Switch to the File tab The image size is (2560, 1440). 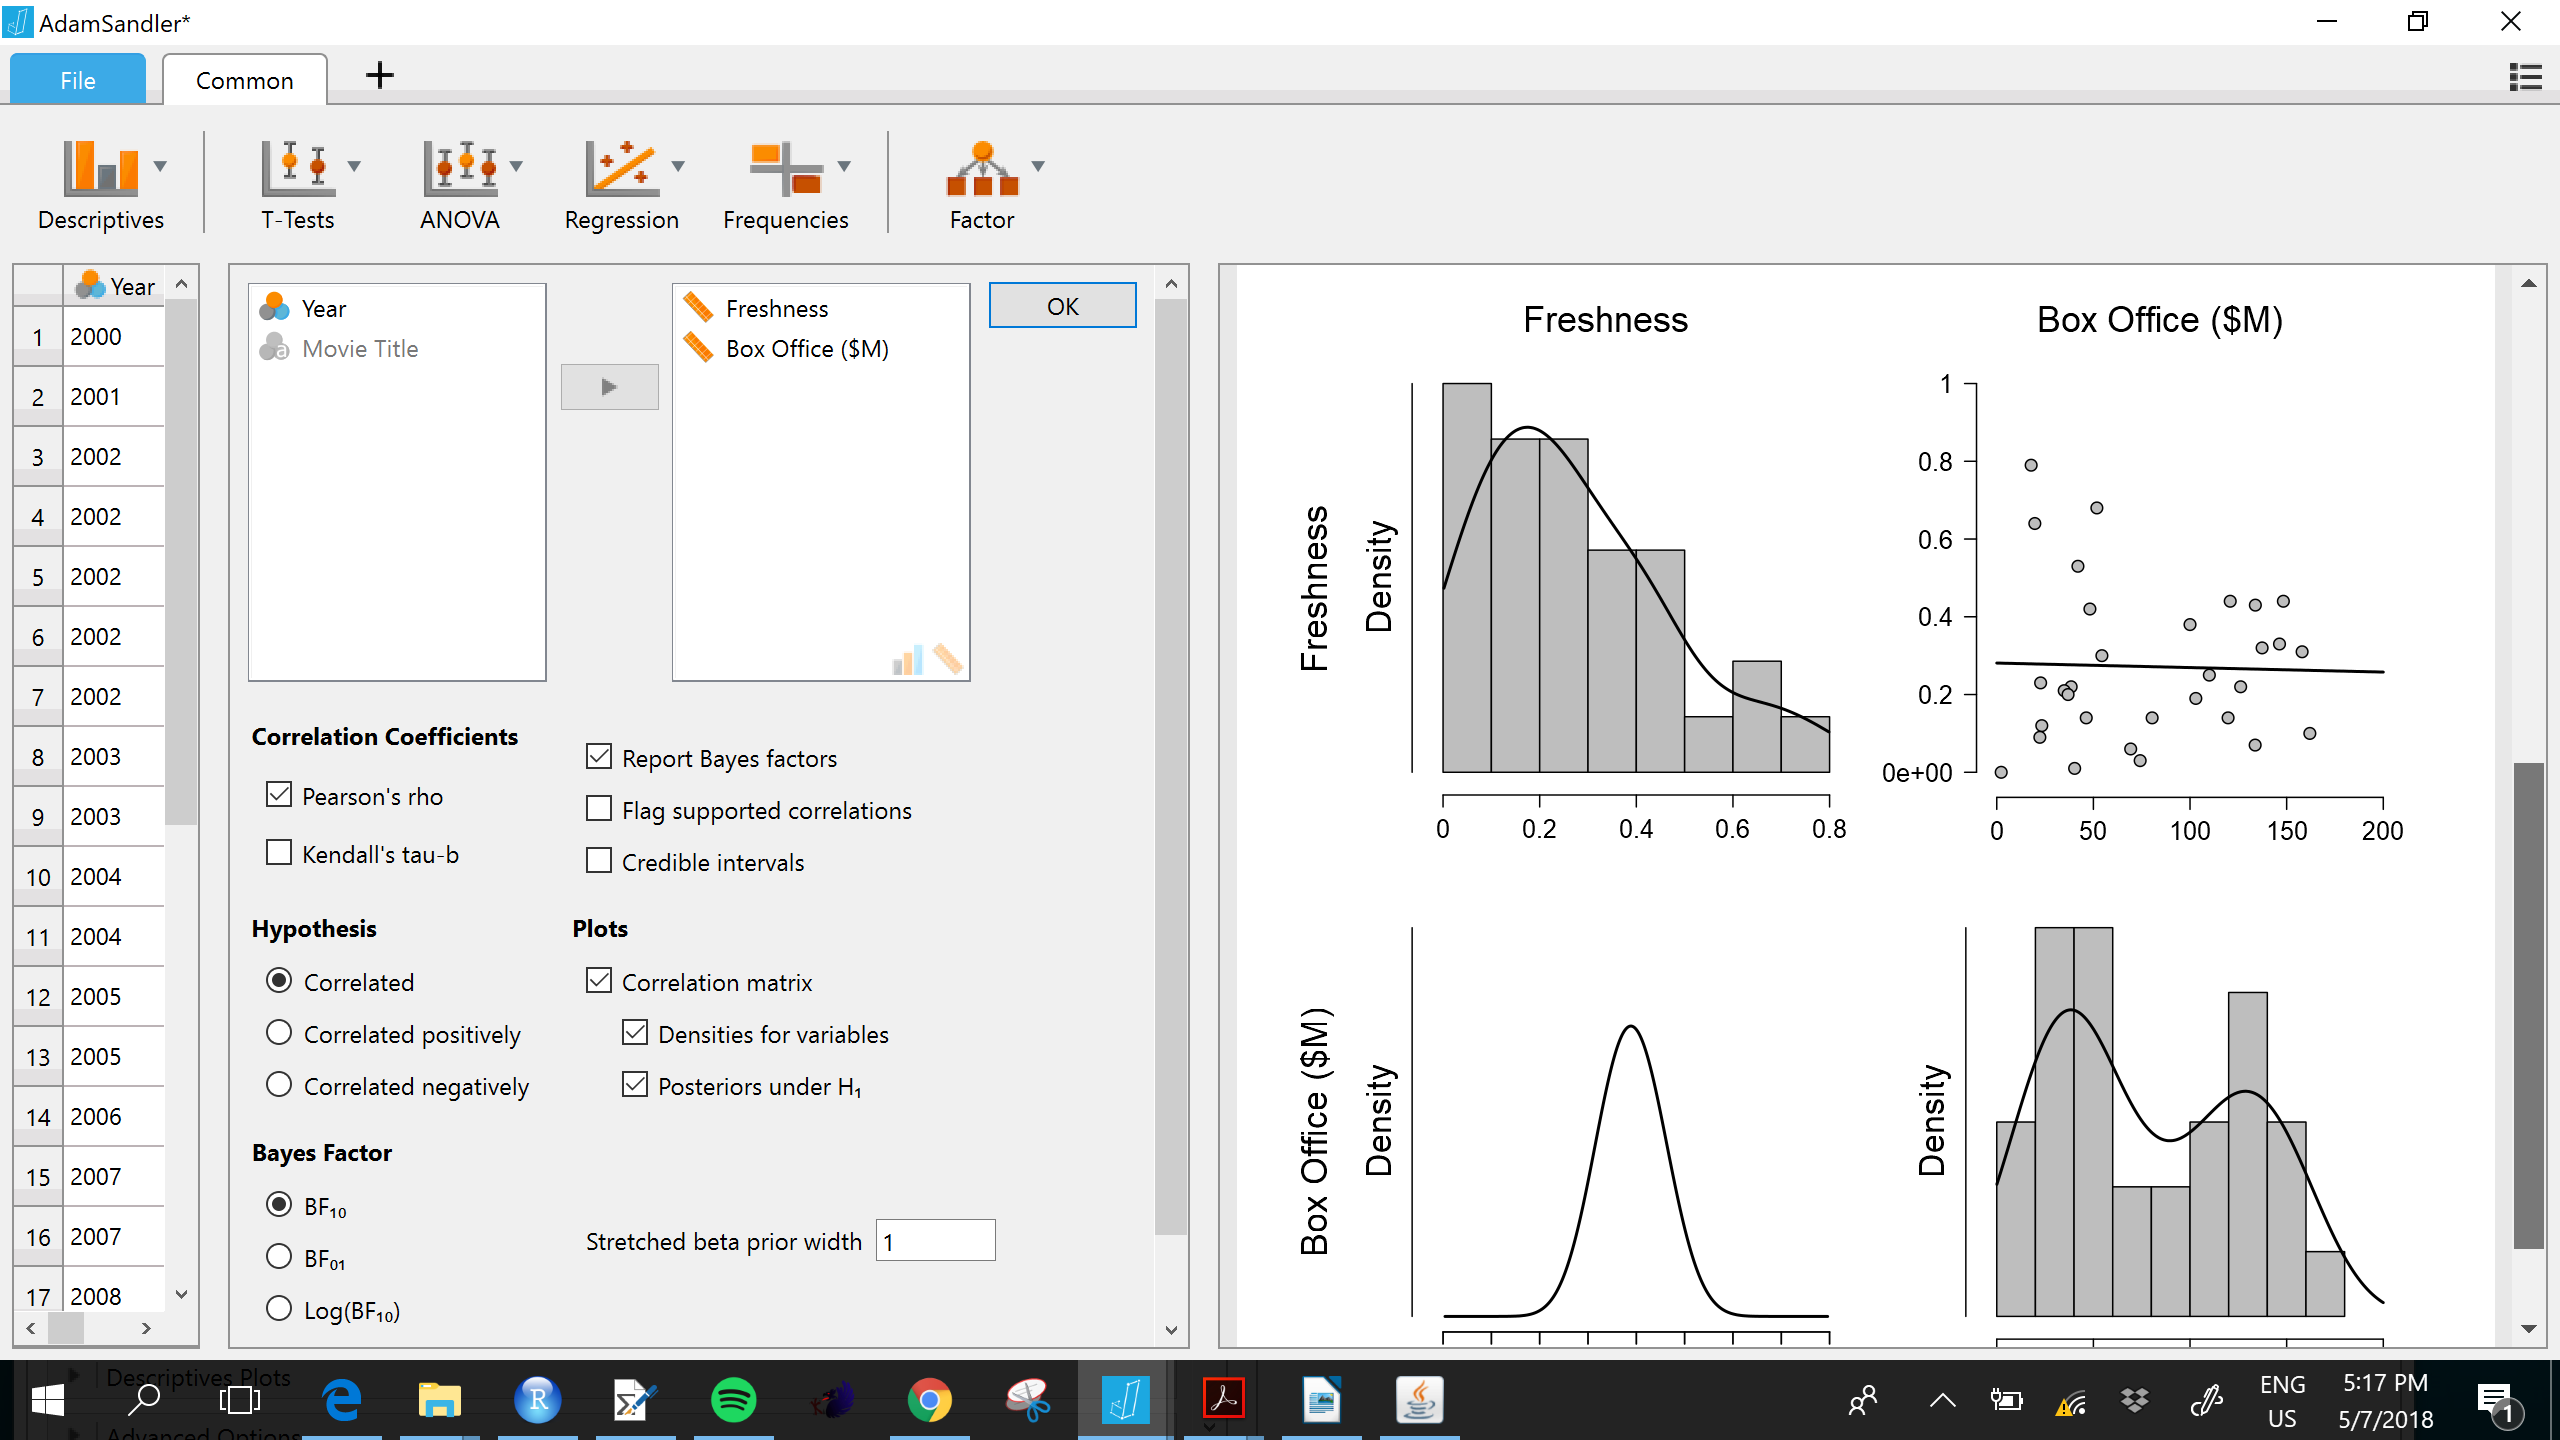click(x=77, y=79)
